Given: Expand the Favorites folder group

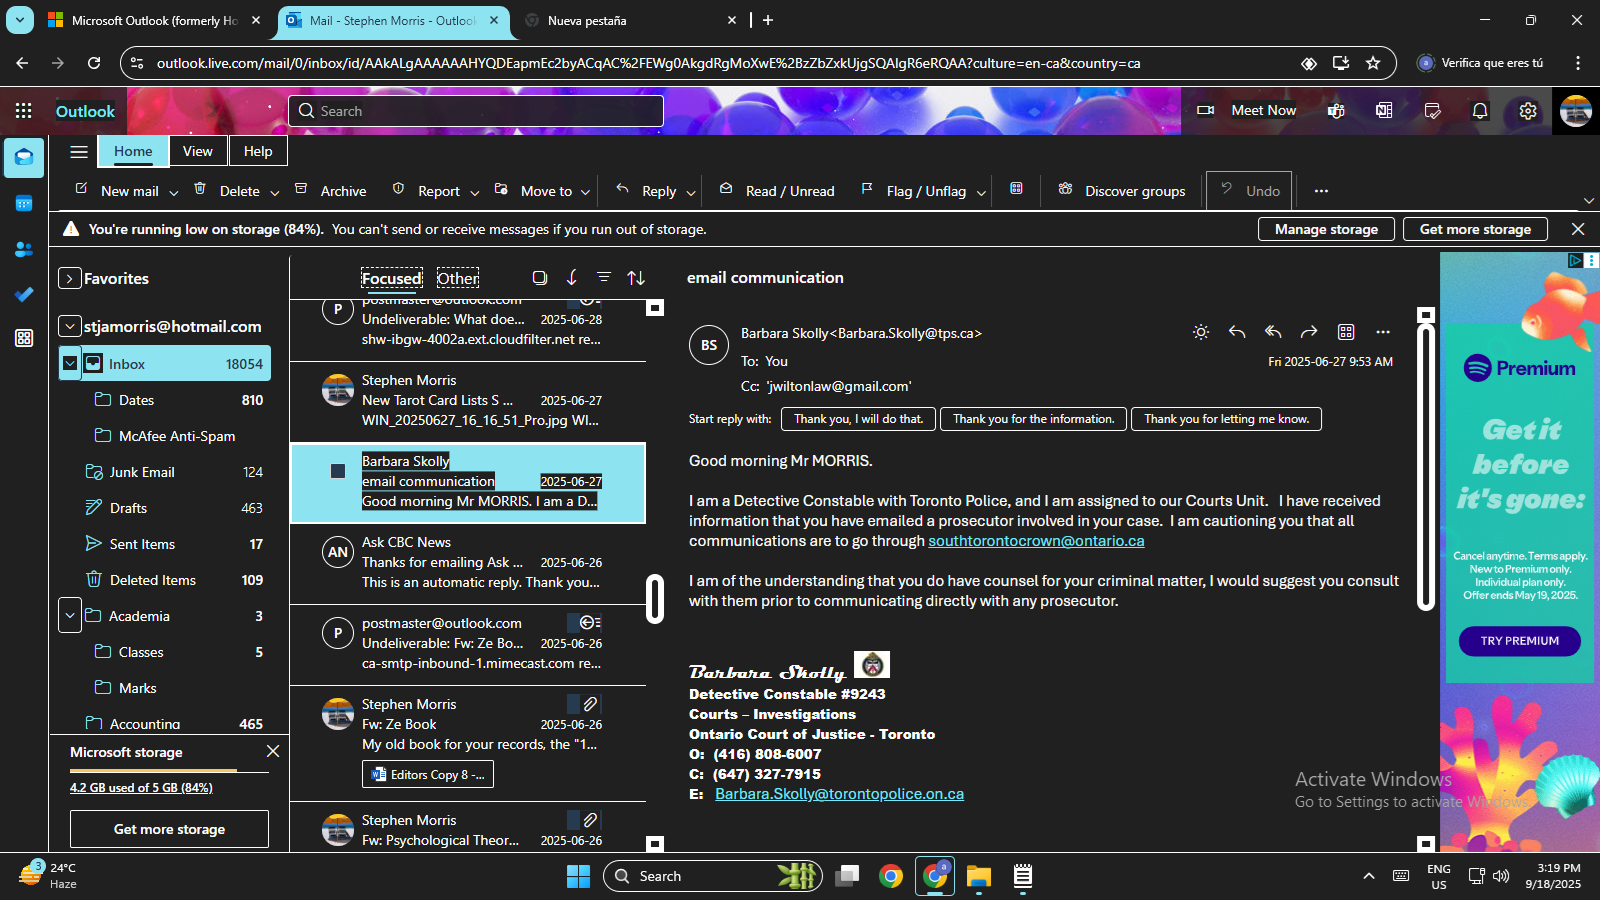Looking at the screenshot, I should 69,279.
